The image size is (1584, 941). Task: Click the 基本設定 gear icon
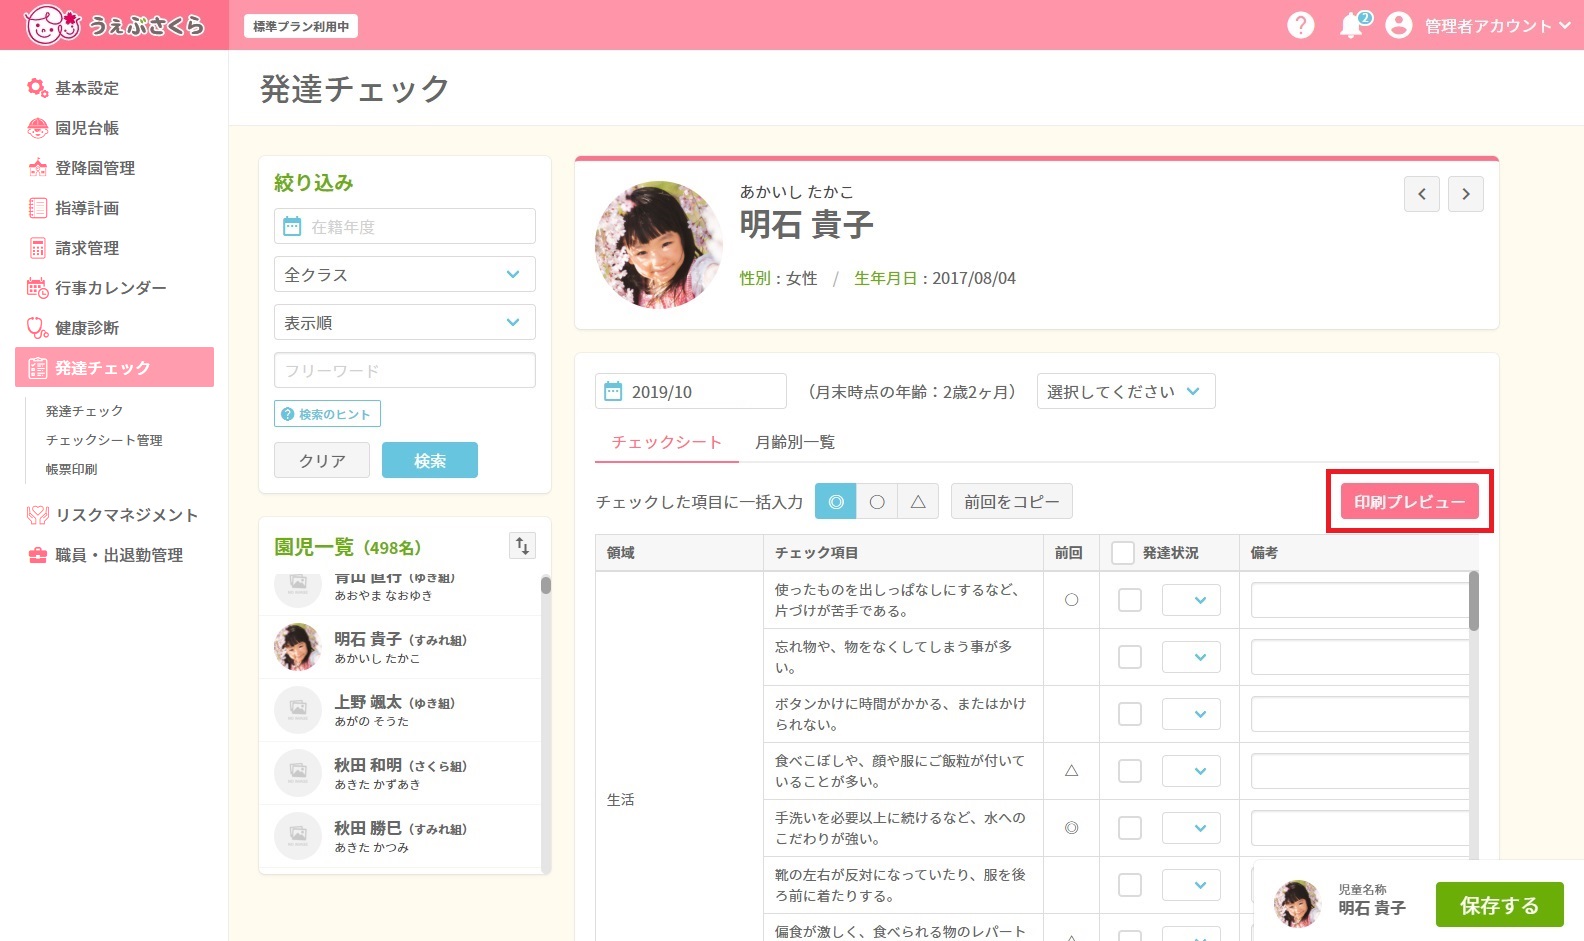[38, 88]
